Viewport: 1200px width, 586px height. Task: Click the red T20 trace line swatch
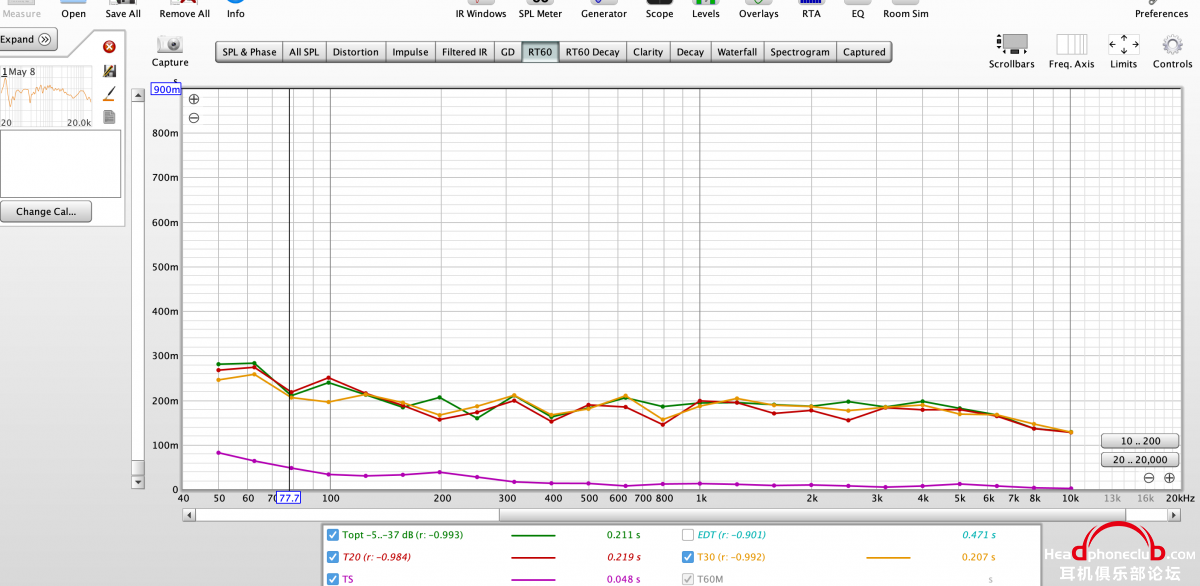tap(535, 557)
